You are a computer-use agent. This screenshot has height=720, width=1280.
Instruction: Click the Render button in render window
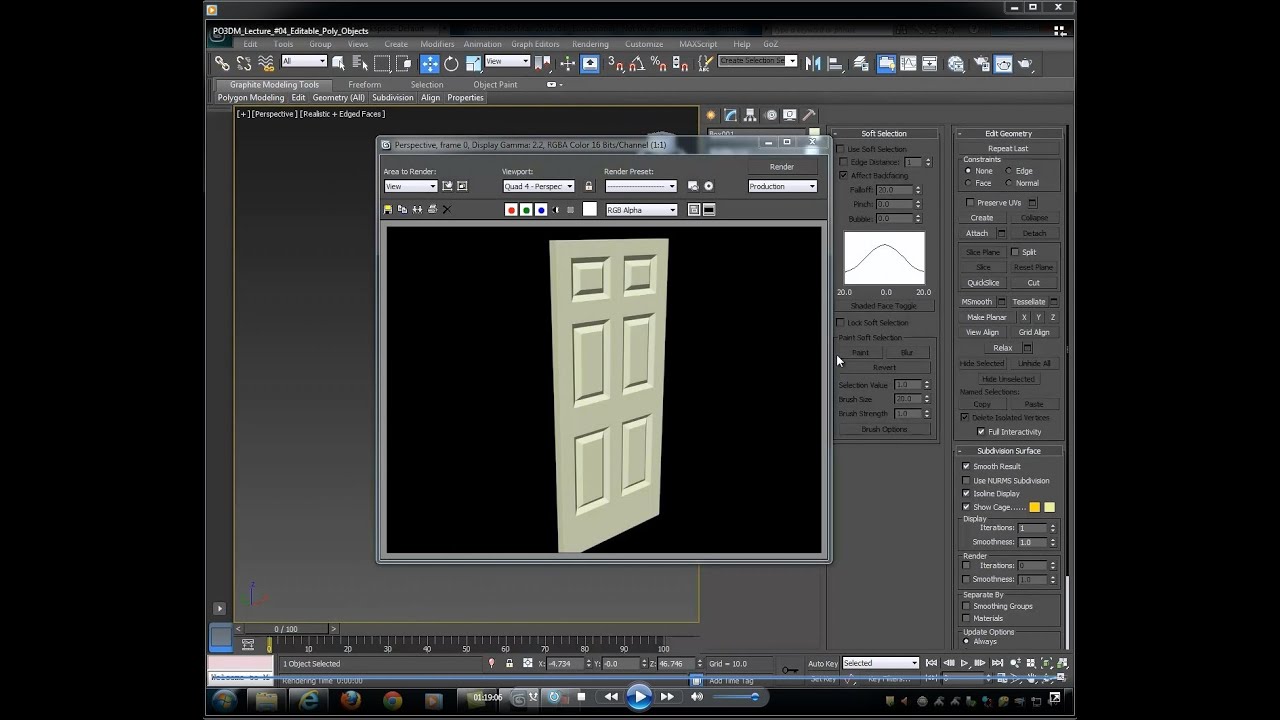(x=782, y=167)
